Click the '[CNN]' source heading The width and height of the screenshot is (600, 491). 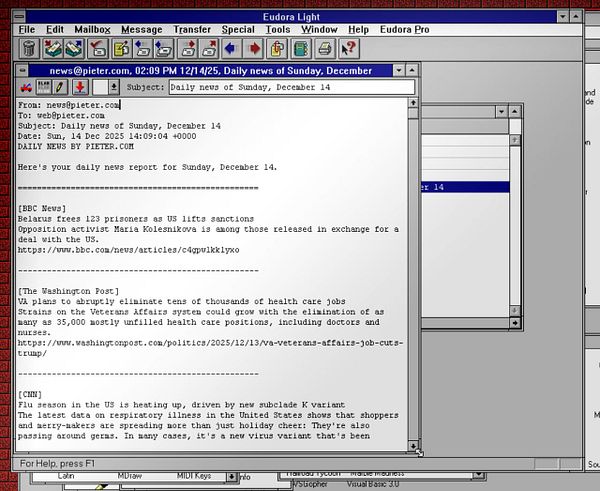[x=30, y=395]
